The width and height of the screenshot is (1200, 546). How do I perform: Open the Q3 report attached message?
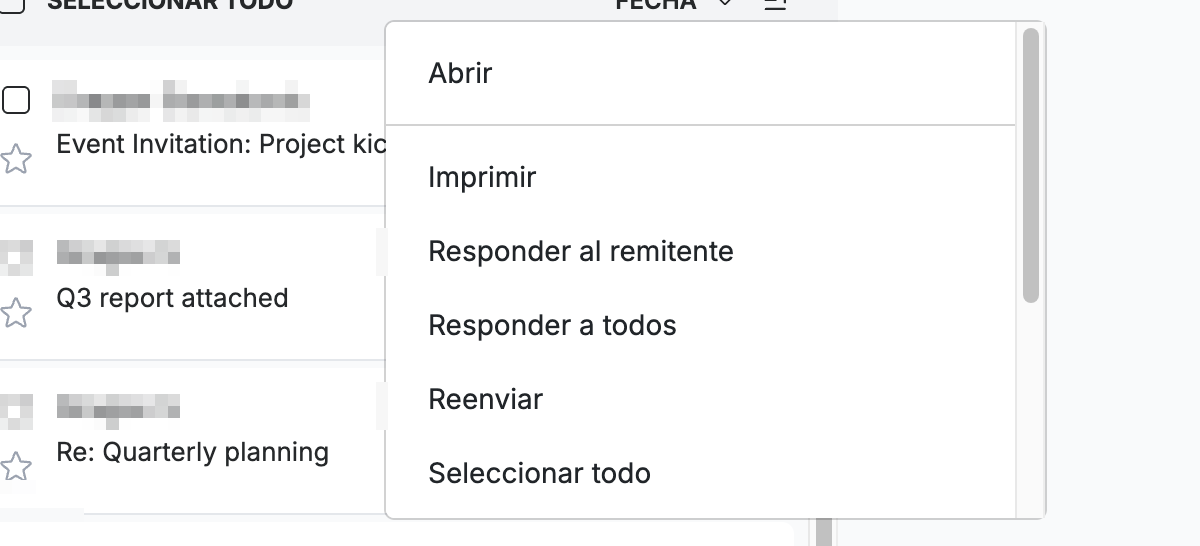(x=173, y=299)
